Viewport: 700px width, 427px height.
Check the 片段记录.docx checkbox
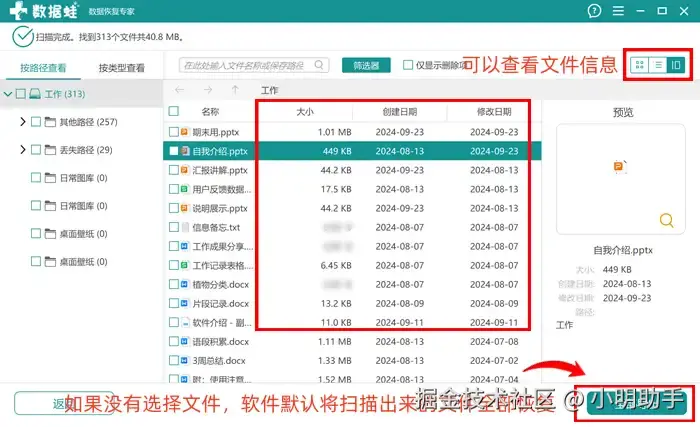coord(174,304)
